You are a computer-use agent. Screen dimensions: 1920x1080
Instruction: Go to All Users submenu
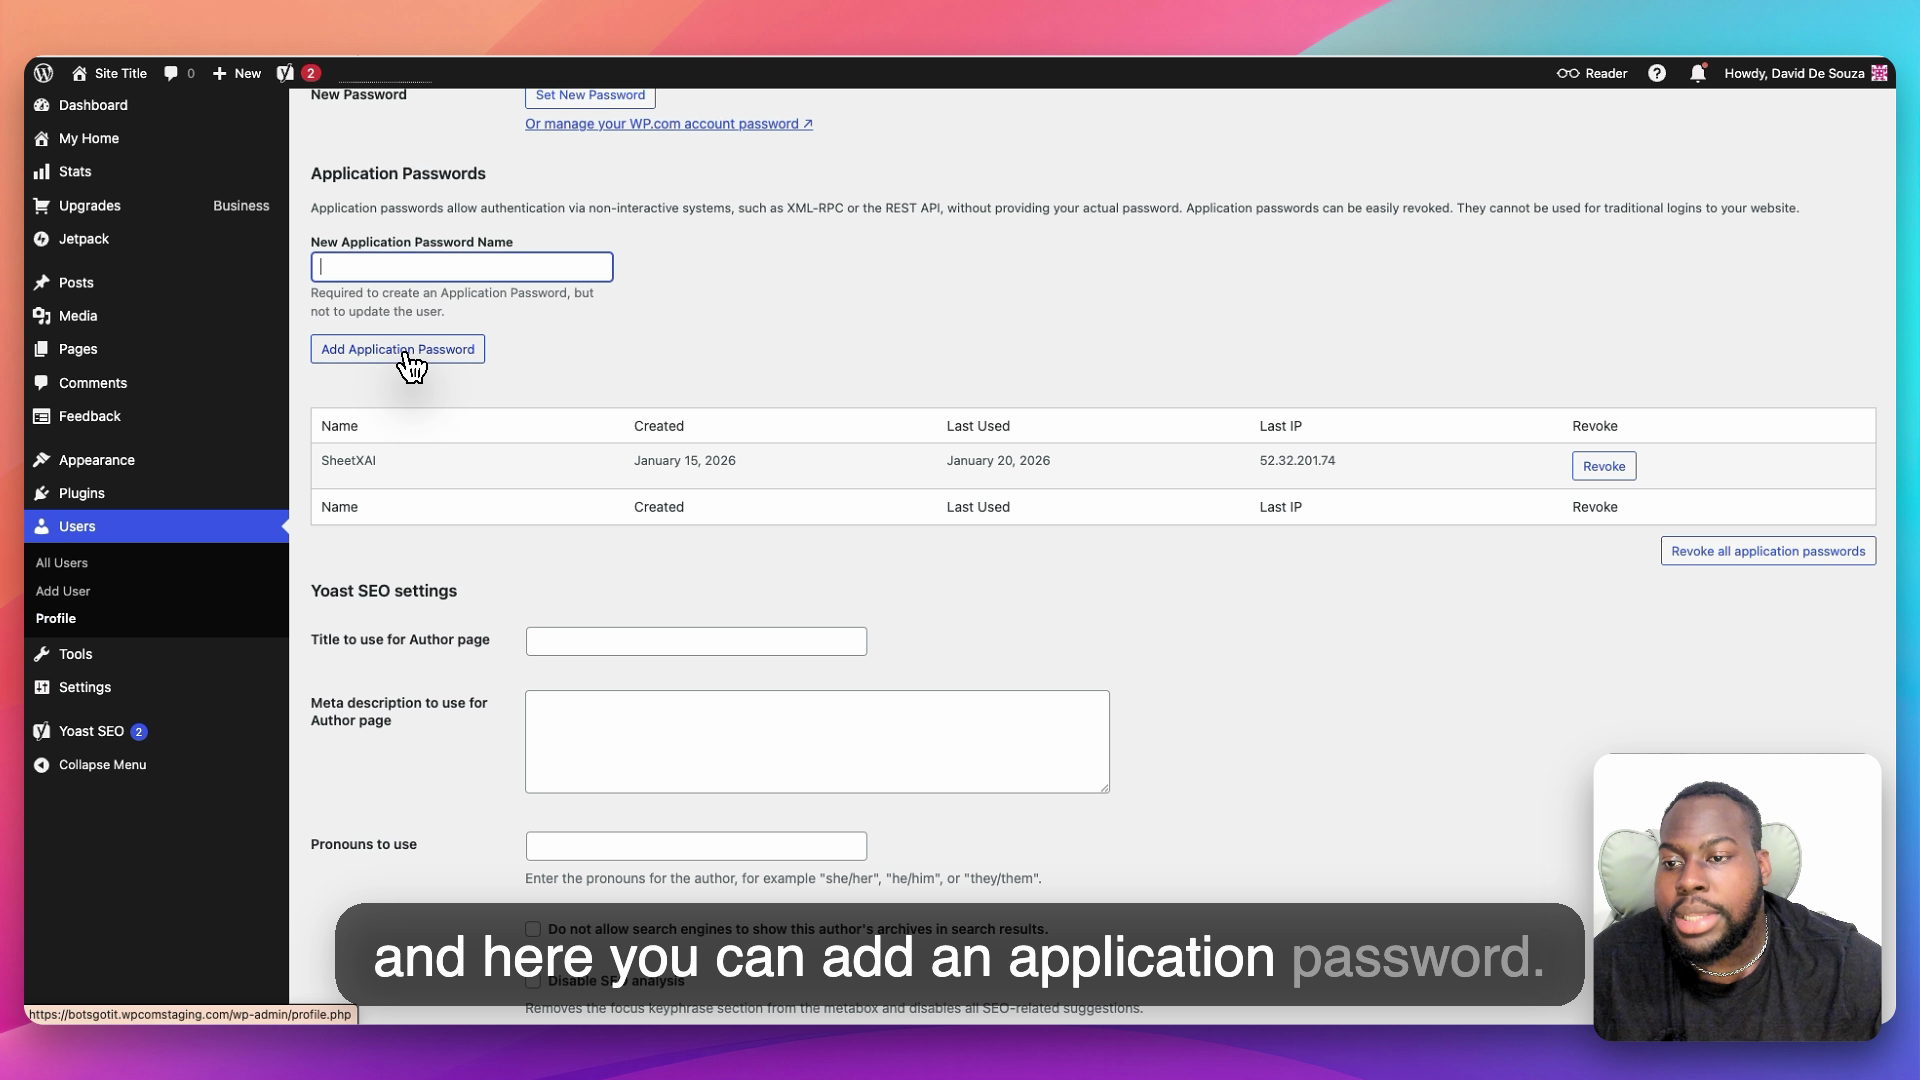point(62,563)
